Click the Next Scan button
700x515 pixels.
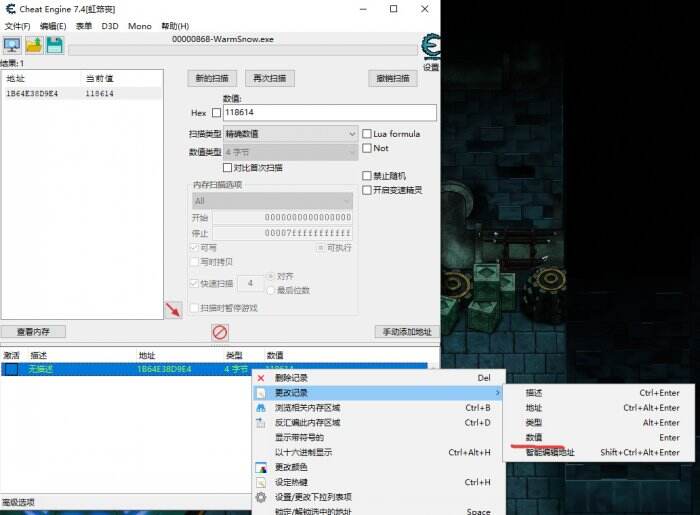(x=270, y=79)
